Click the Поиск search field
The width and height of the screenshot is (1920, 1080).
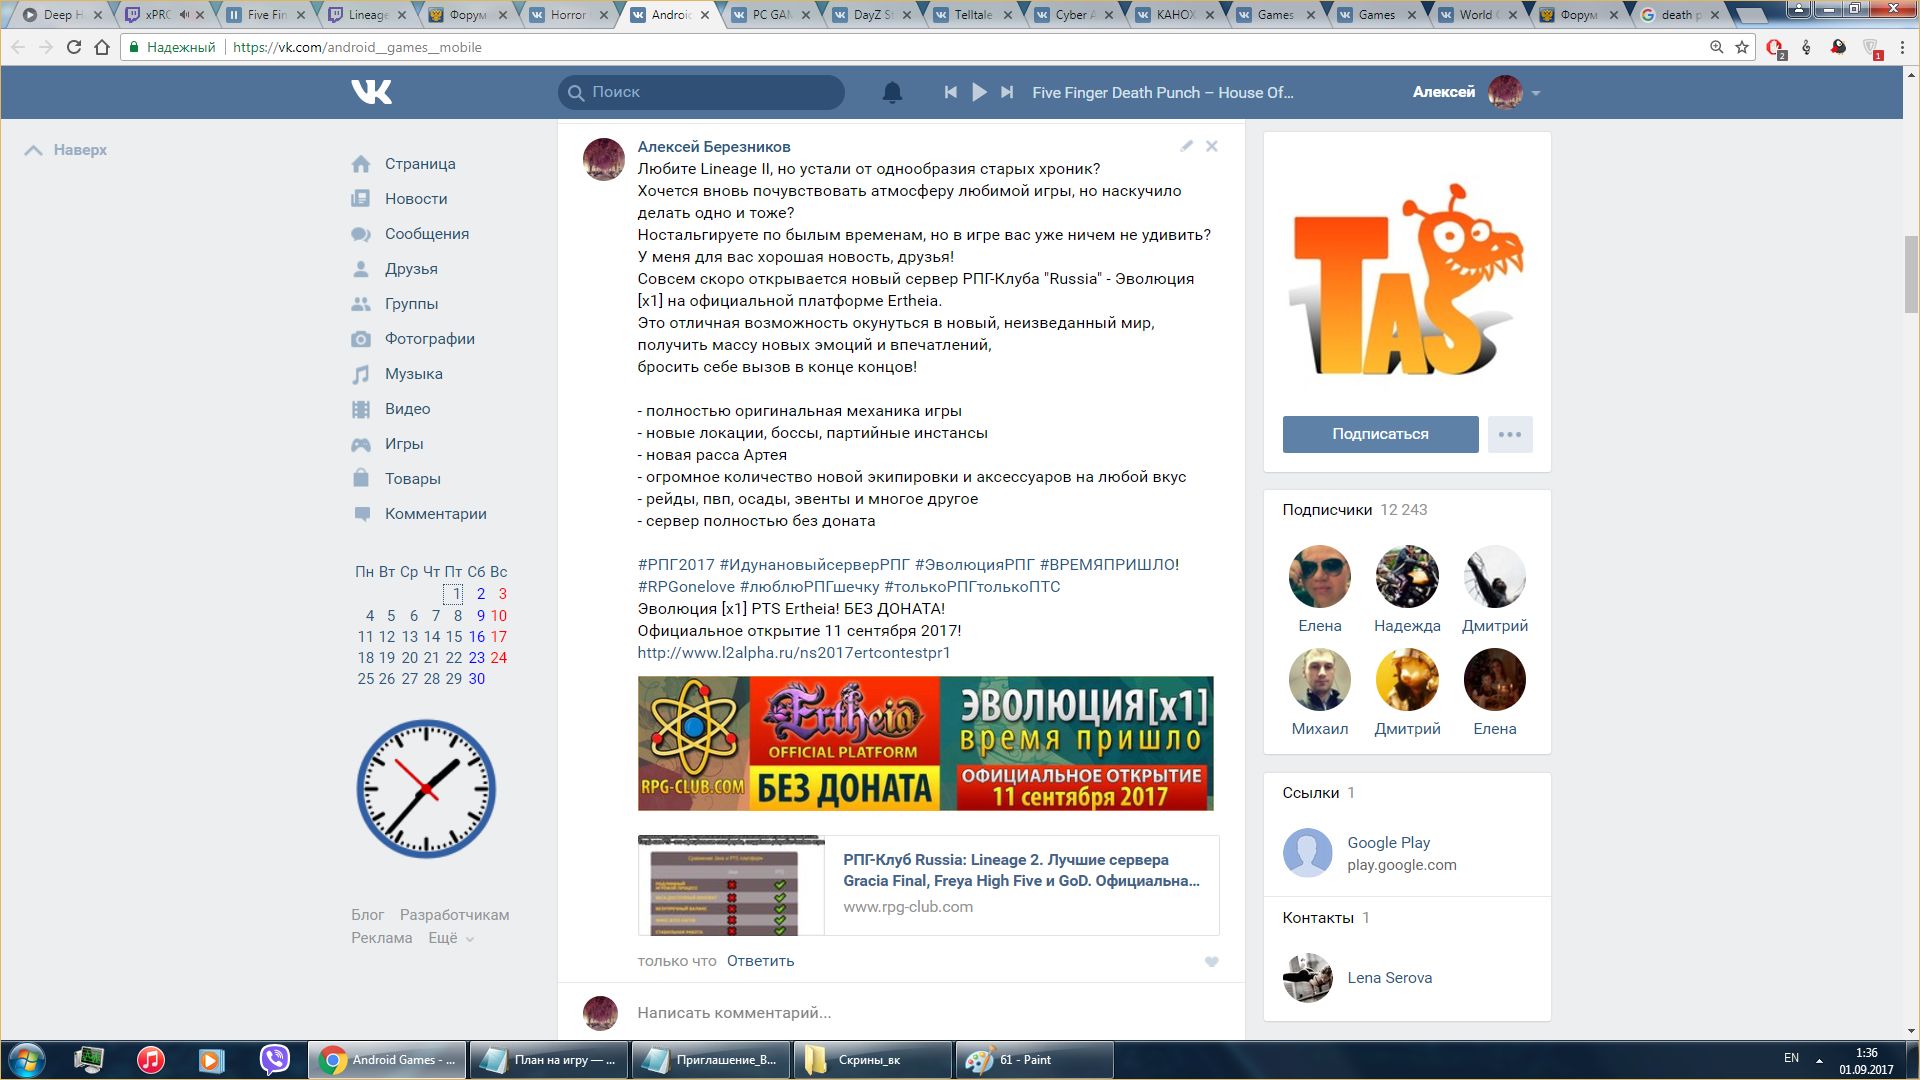(701, 92)
